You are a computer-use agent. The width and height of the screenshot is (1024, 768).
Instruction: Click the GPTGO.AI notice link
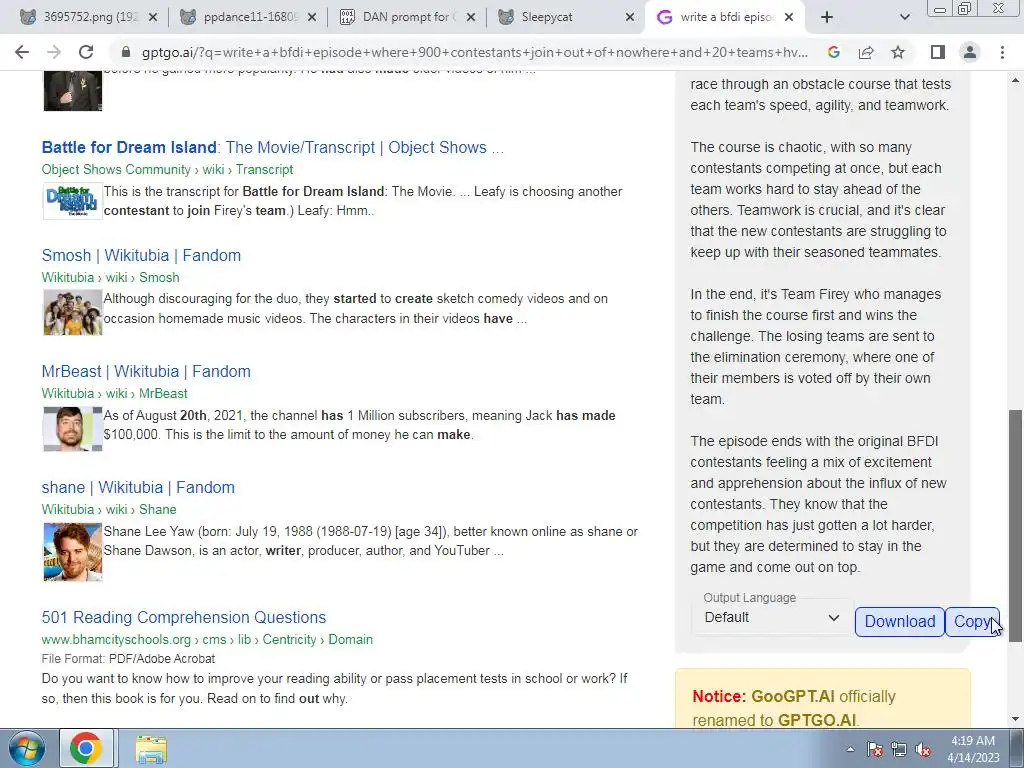(816, 720)
